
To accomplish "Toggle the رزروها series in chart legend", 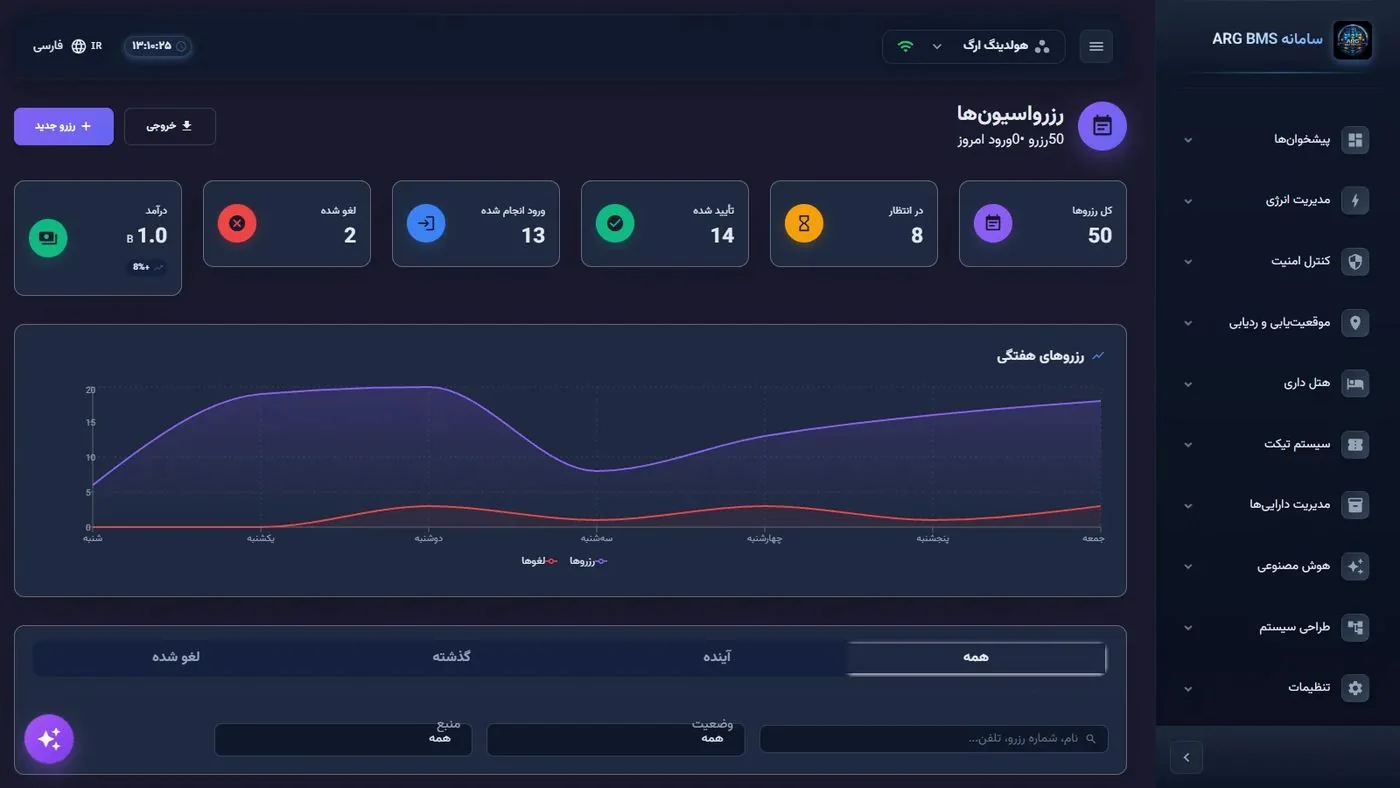I will coord(588,561).
